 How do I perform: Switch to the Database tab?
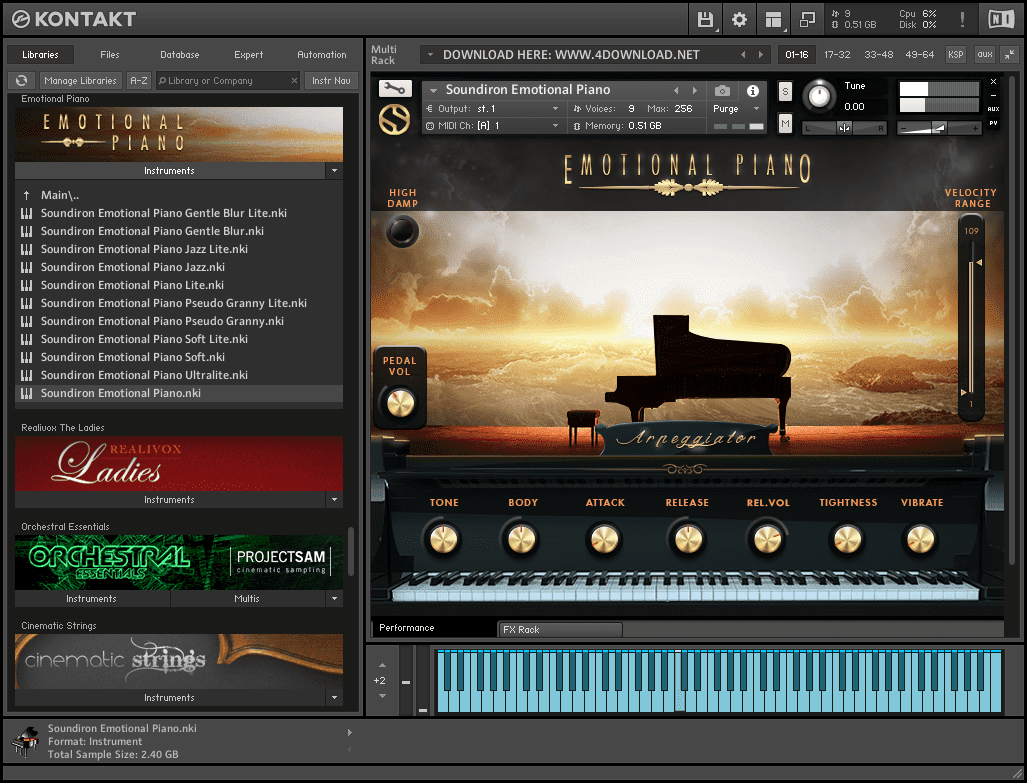(x=179, y=55)
